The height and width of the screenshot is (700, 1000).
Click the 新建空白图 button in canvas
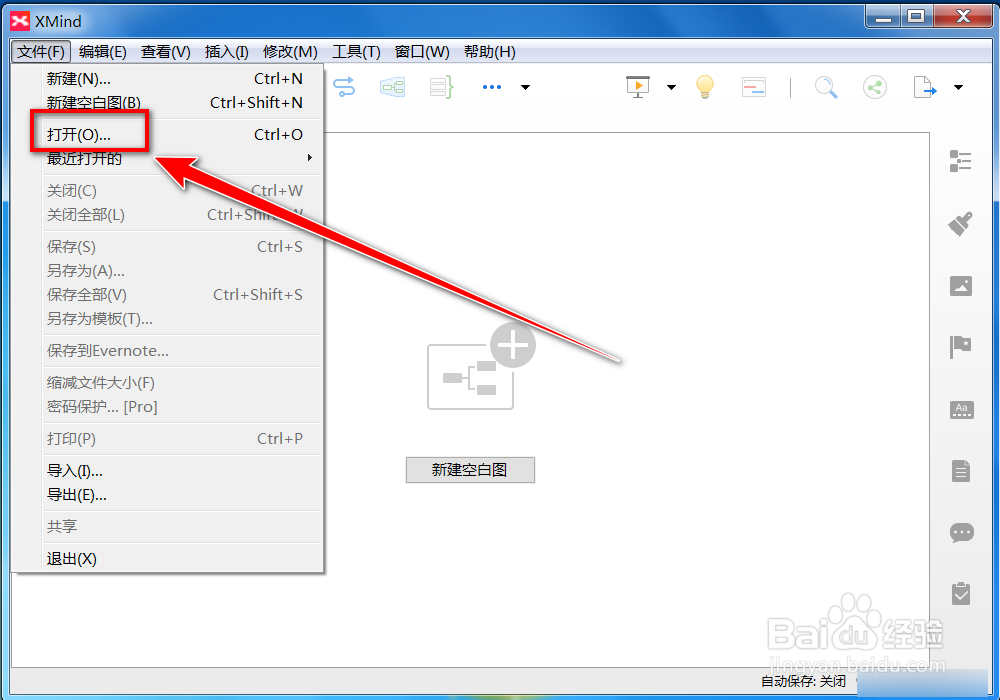pyautogui.click(x=470, y=470)
